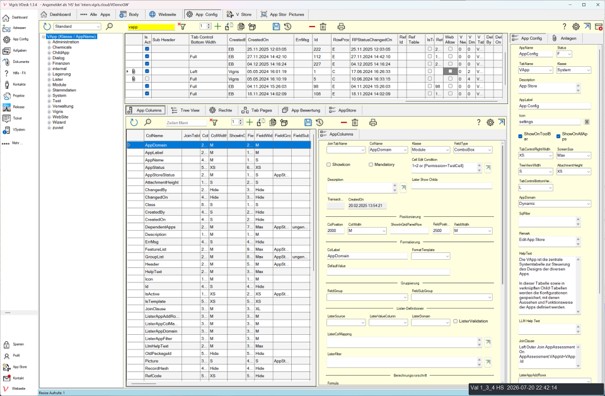Click save disk icon in the main toolbar

[x=276, y=27]
